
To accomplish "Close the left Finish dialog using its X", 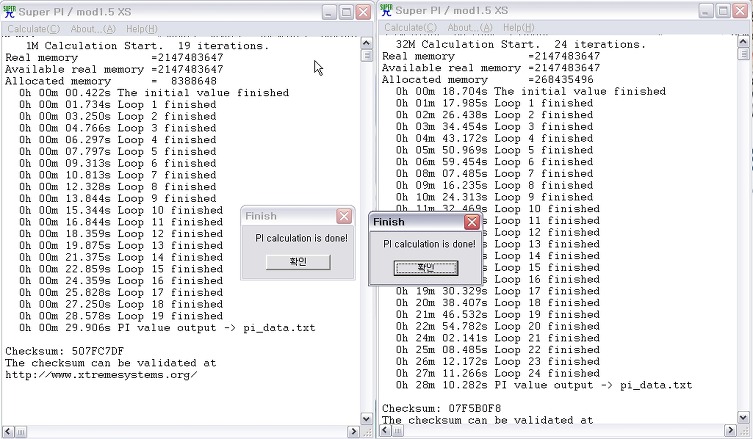I will 344,216.
